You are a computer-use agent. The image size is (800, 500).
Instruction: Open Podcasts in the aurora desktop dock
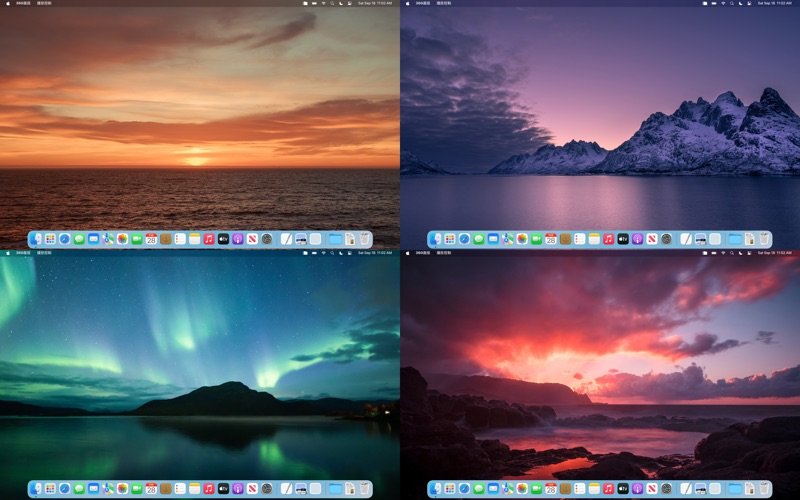pos(238,489)
